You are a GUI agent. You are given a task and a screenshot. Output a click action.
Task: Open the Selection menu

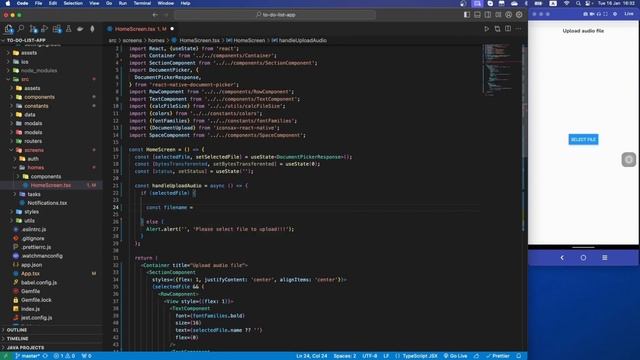coord(73,3)
